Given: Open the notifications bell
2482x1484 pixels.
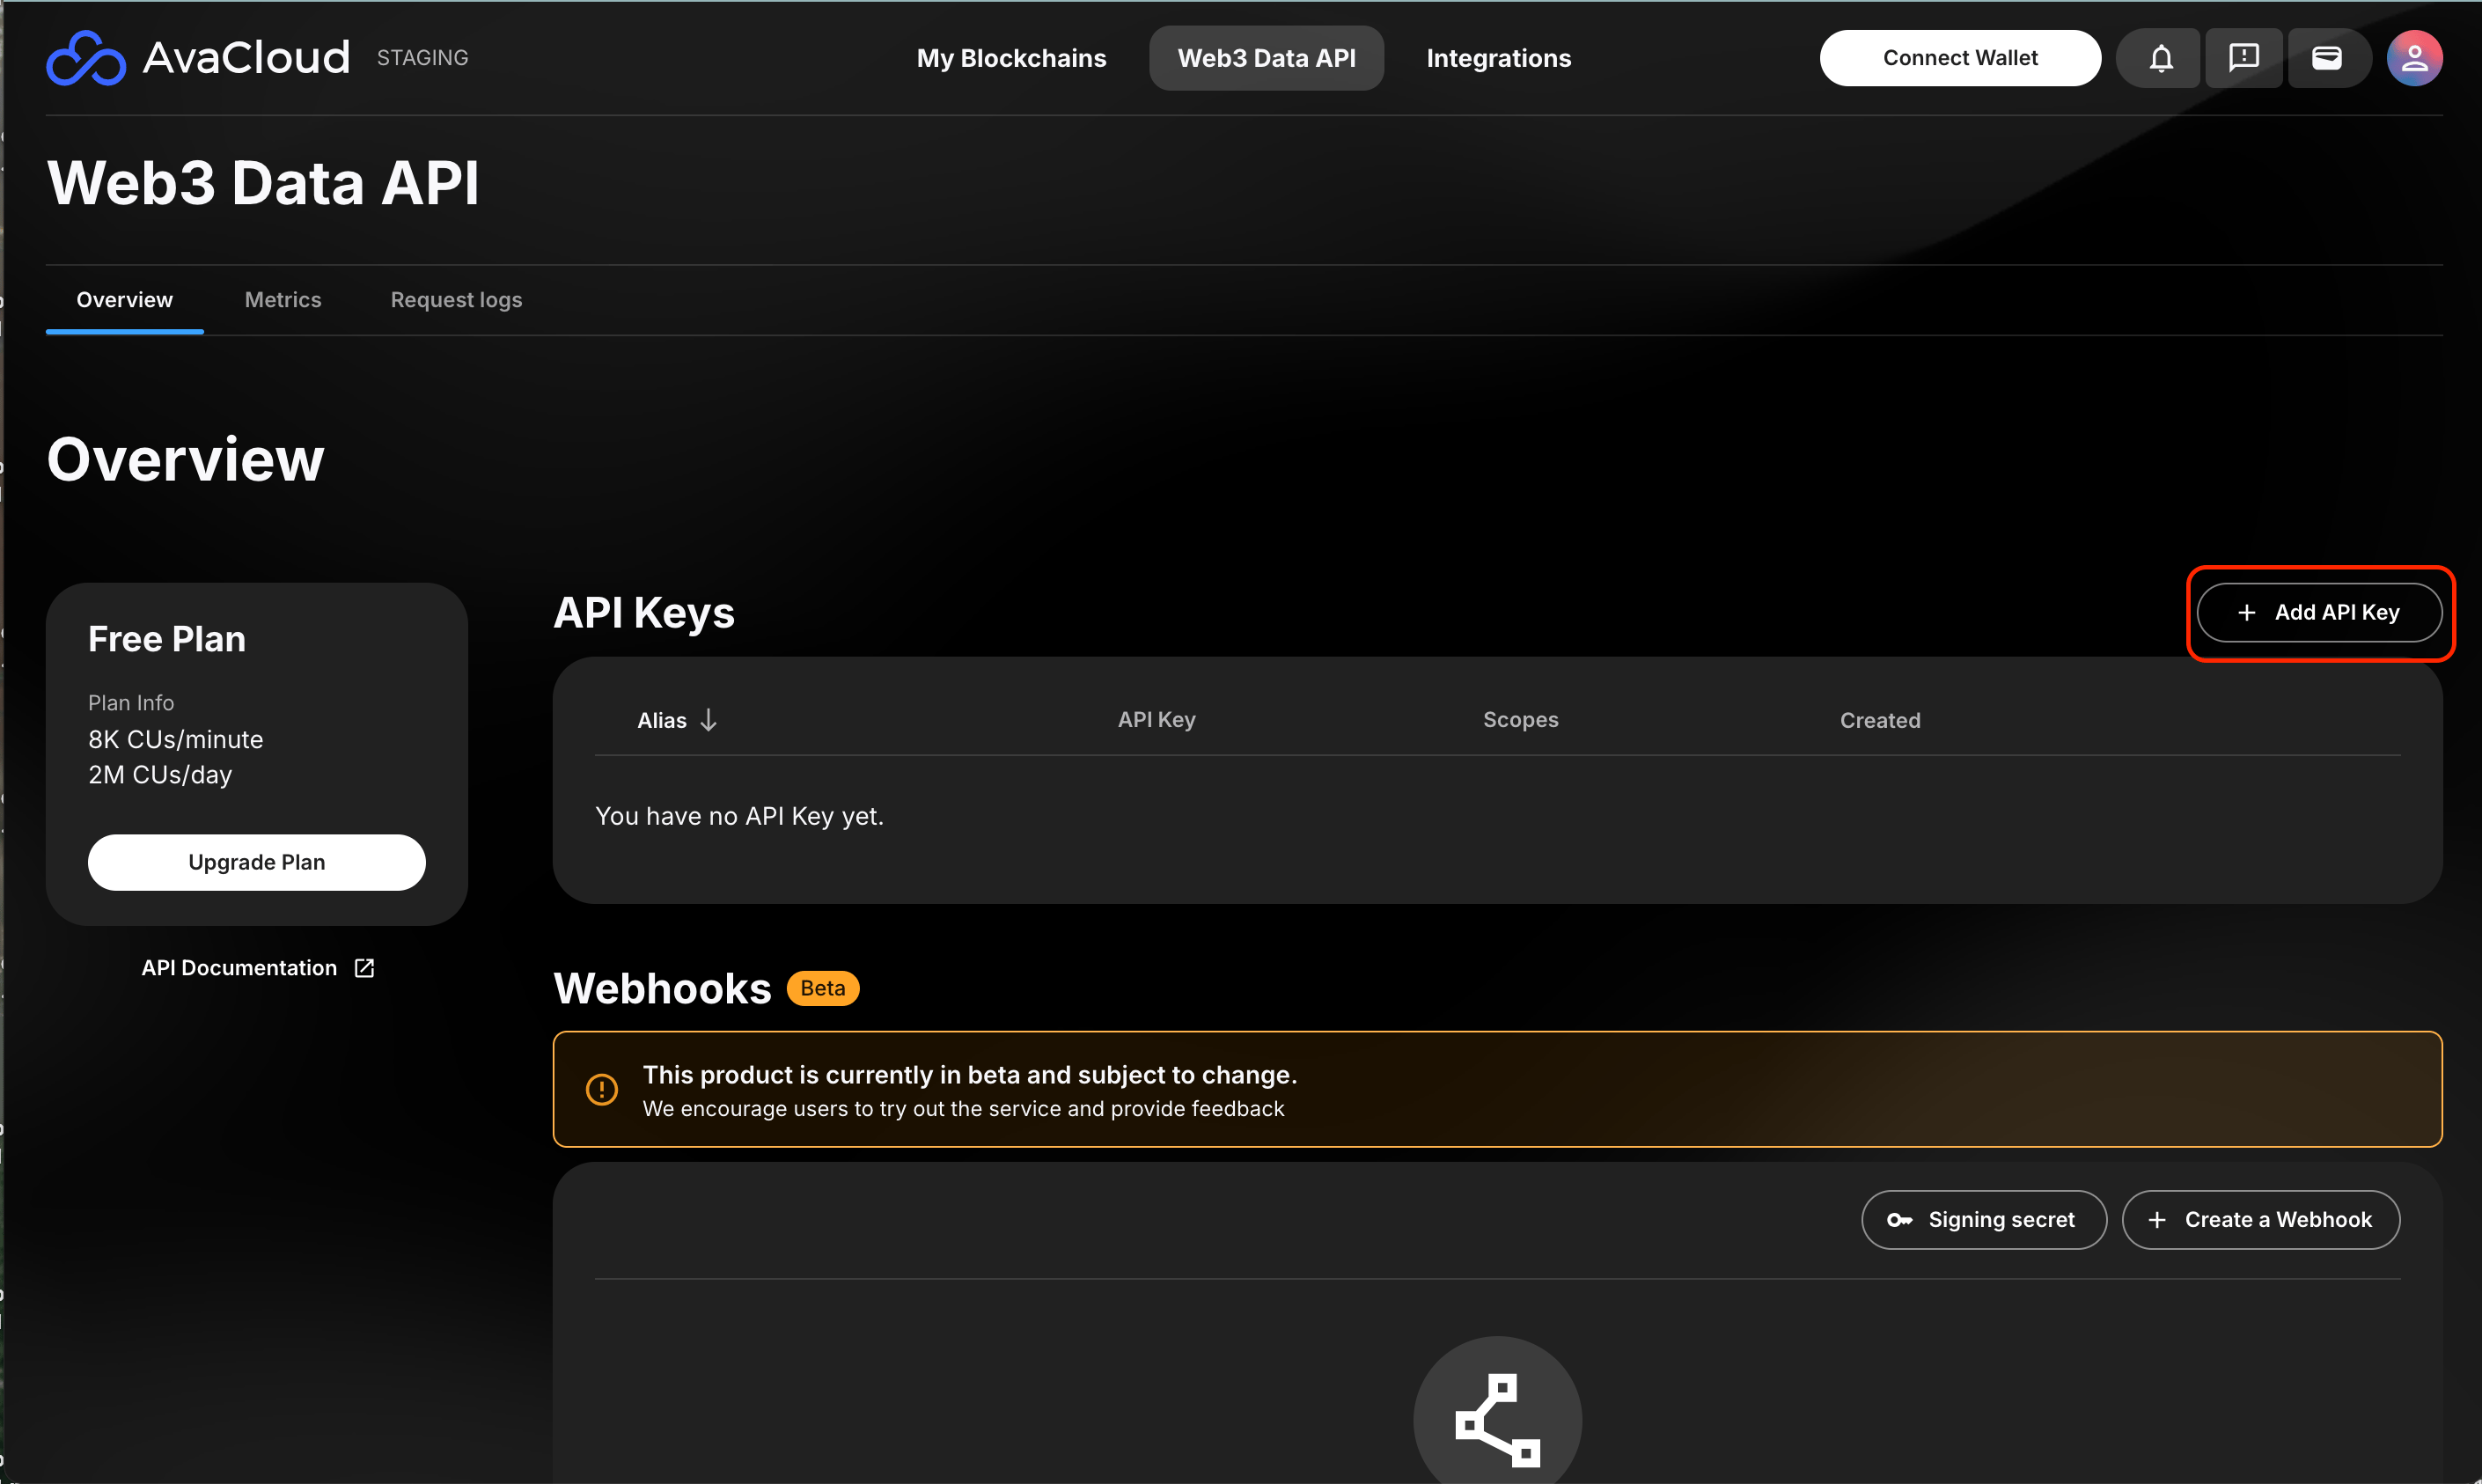Looking at the screenshot, I should (x=2160, y=58).
